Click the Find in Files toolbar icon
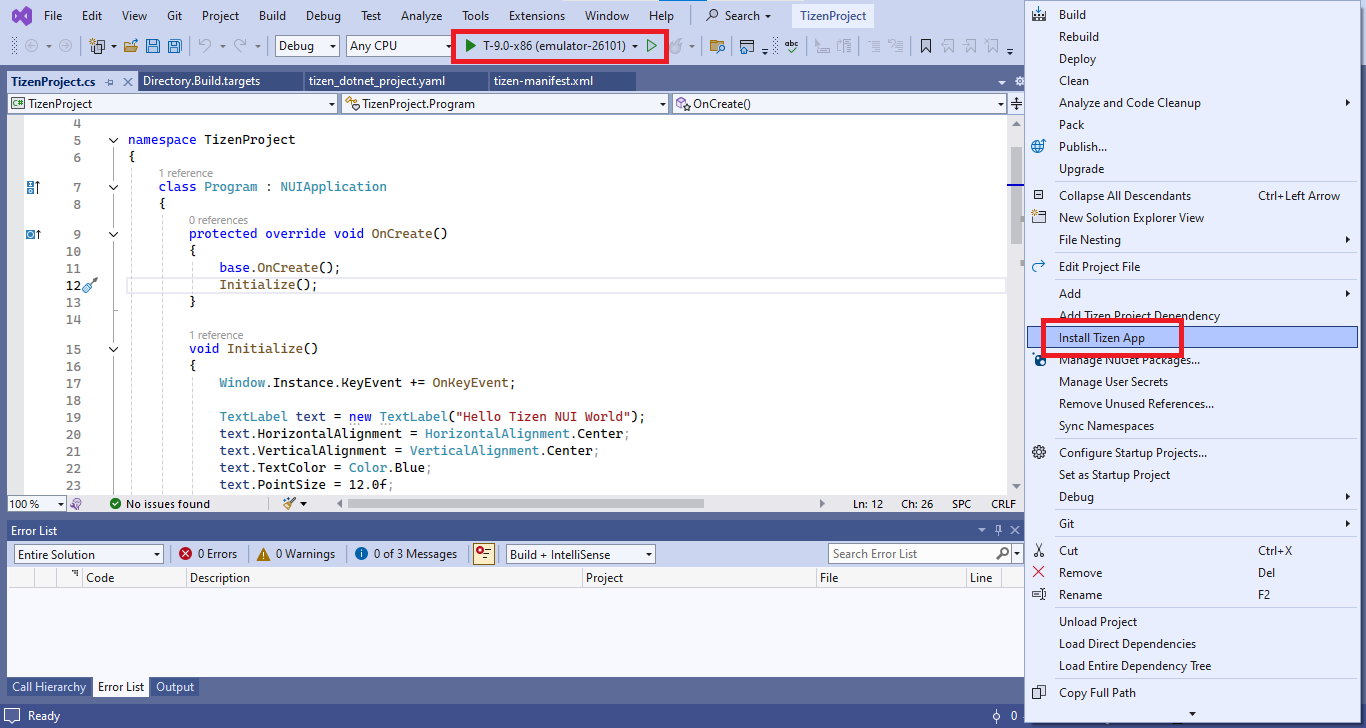This screenshot has height=728, width=1366. [716, 46]
